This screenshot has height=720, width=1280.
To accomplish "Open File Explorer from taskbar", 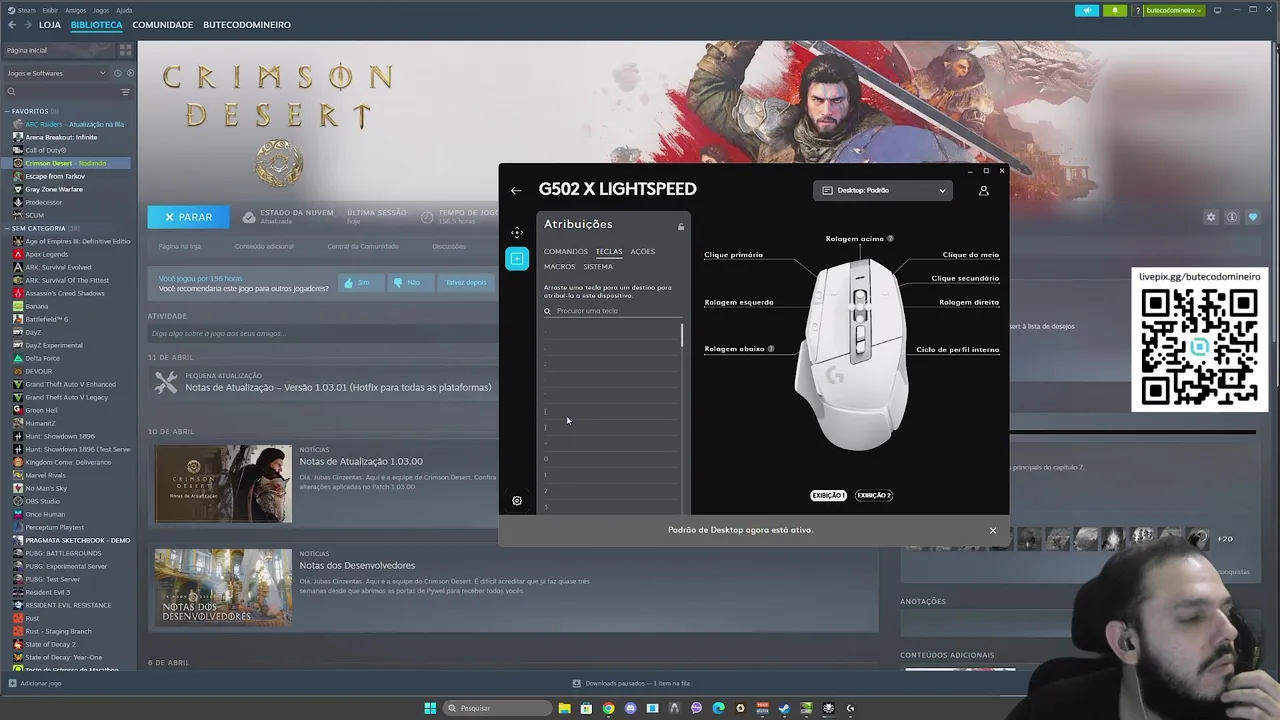I will coord(565,708).
